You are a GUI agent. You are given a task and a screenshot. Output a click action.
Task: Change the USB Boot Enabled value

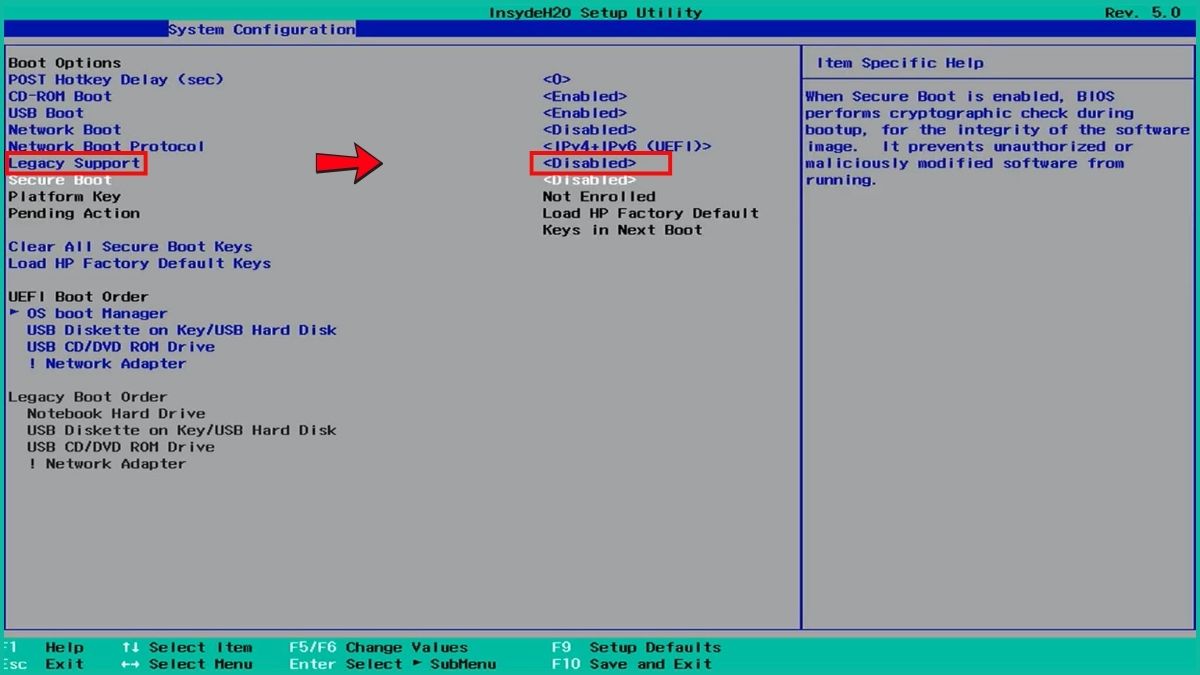(585, 113)
